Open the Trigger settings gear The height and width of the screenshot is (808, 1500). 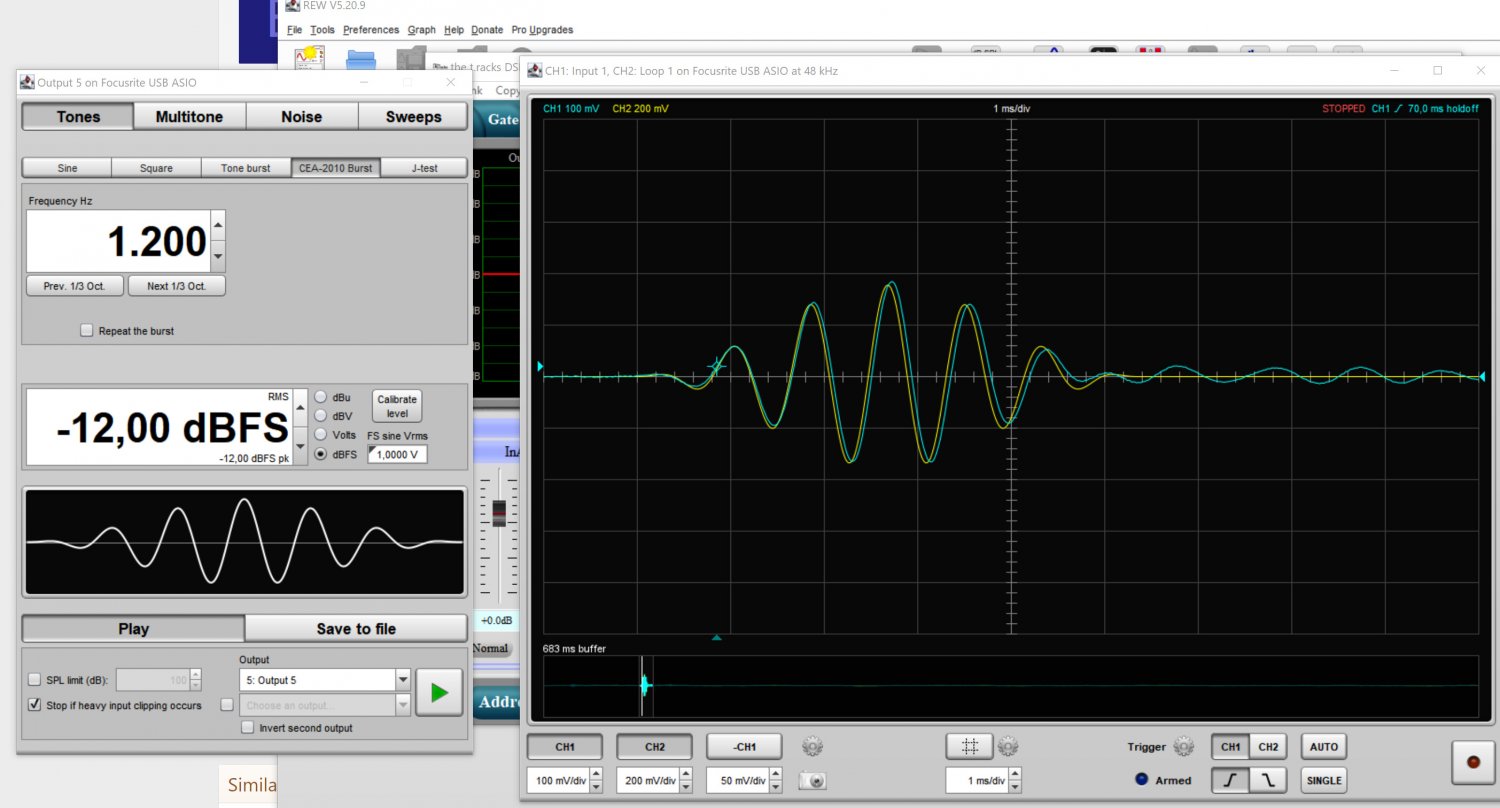coord(1184,746)
